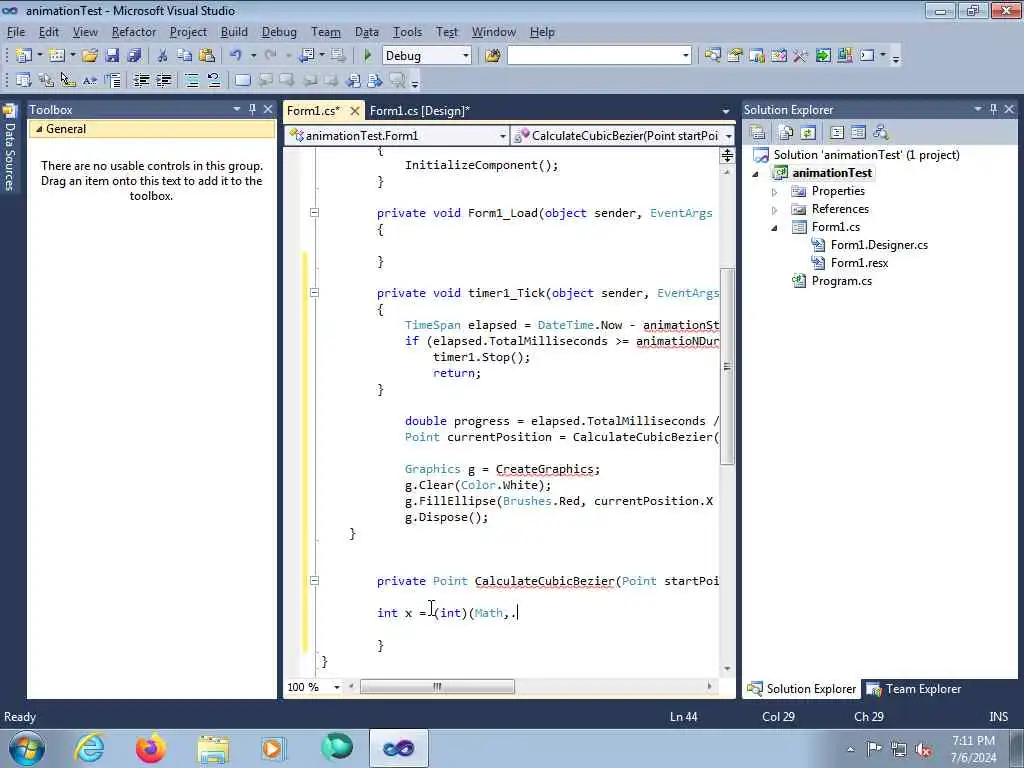Save the current file with the floppy icon

[x=112, y=56]
